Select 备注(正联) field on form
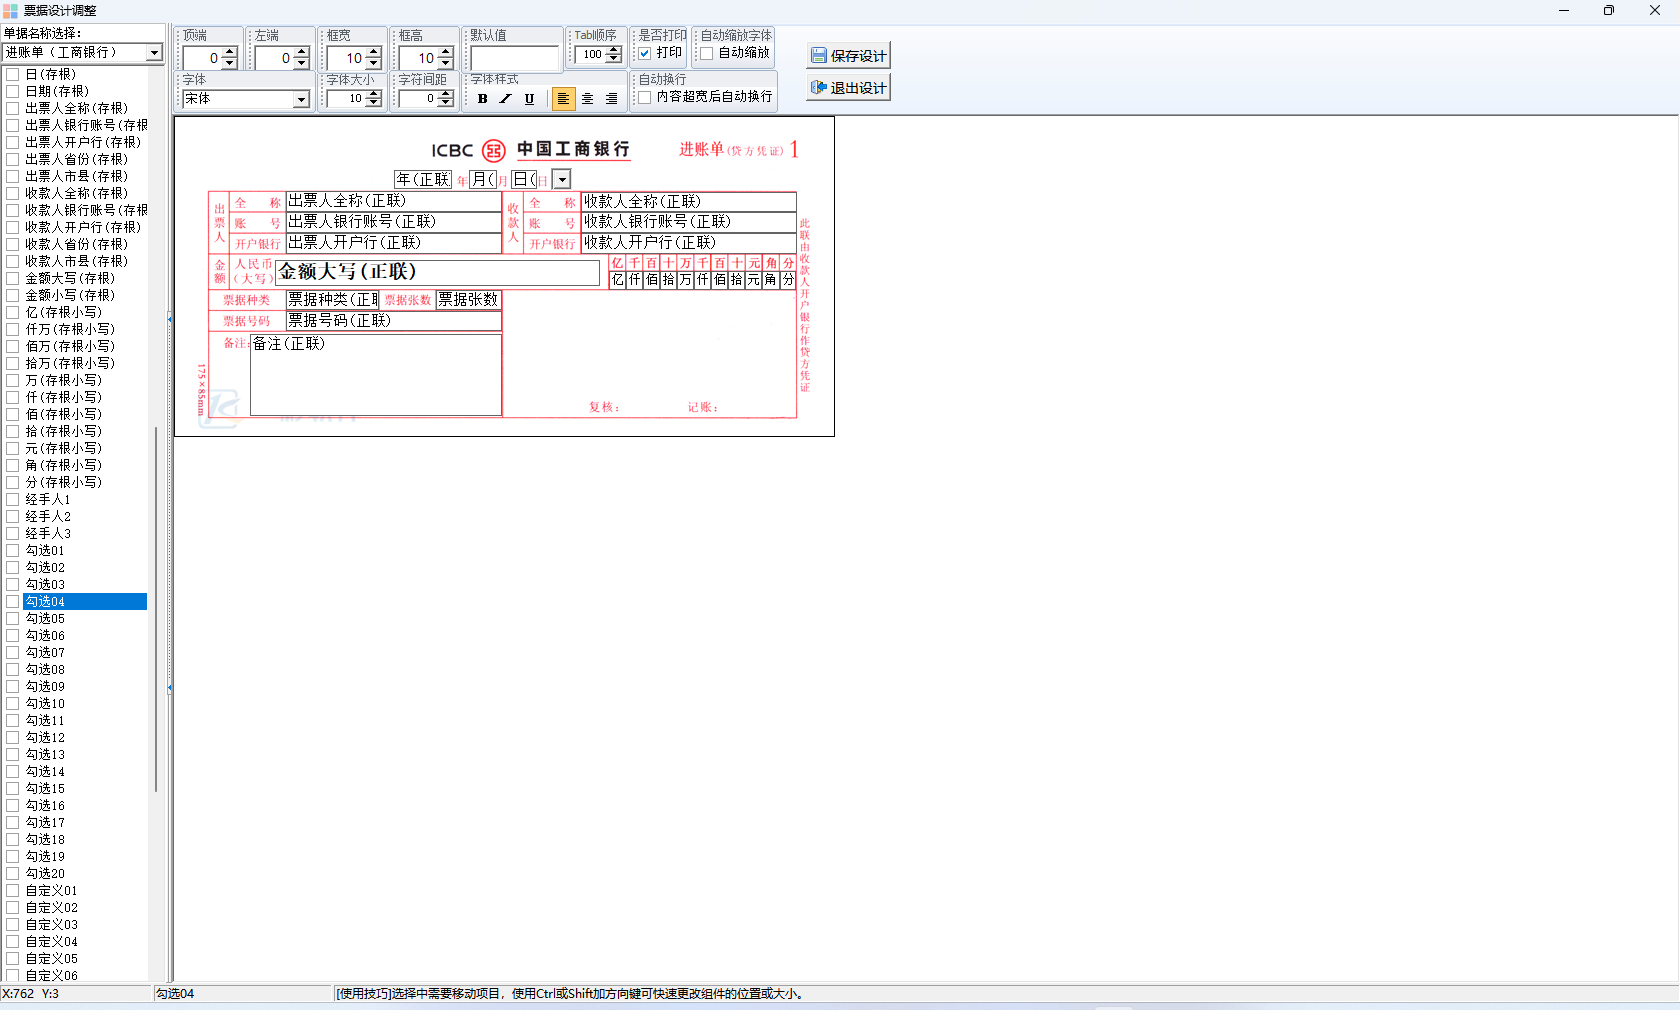This screenshot has width=1680, height=1010. [376, 375]
